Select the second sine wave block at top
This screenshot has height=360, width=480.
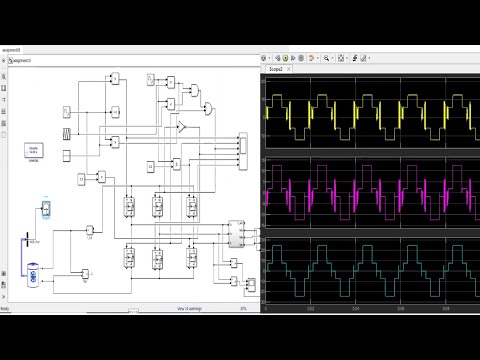coord(151,80)
